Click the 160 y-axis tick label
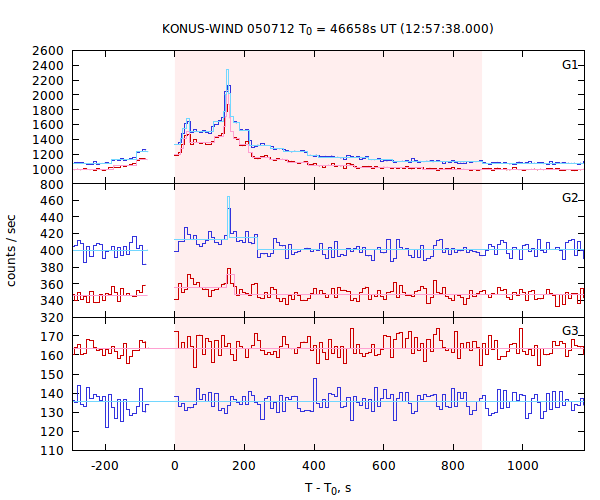This screenshot has width=600, height=500. pyautogui.click(x=52, y=355)
